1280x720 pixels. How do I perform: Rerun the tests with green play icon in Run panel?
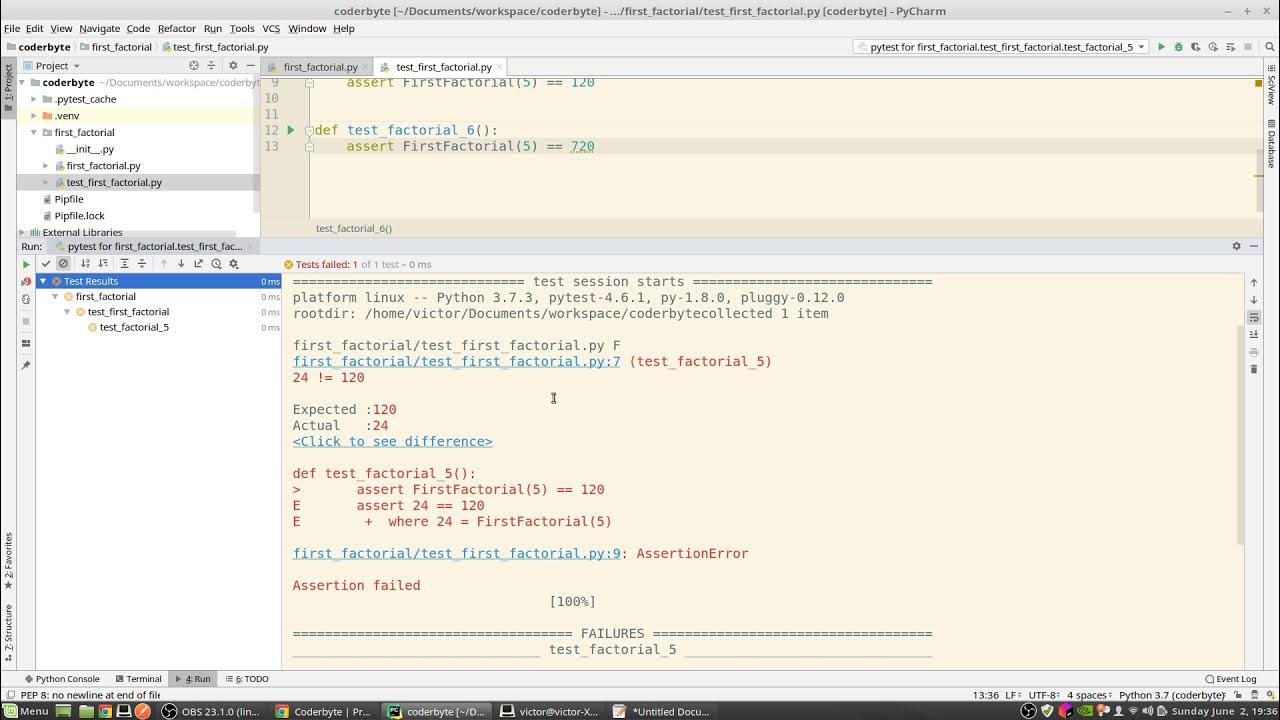point(27,264)
